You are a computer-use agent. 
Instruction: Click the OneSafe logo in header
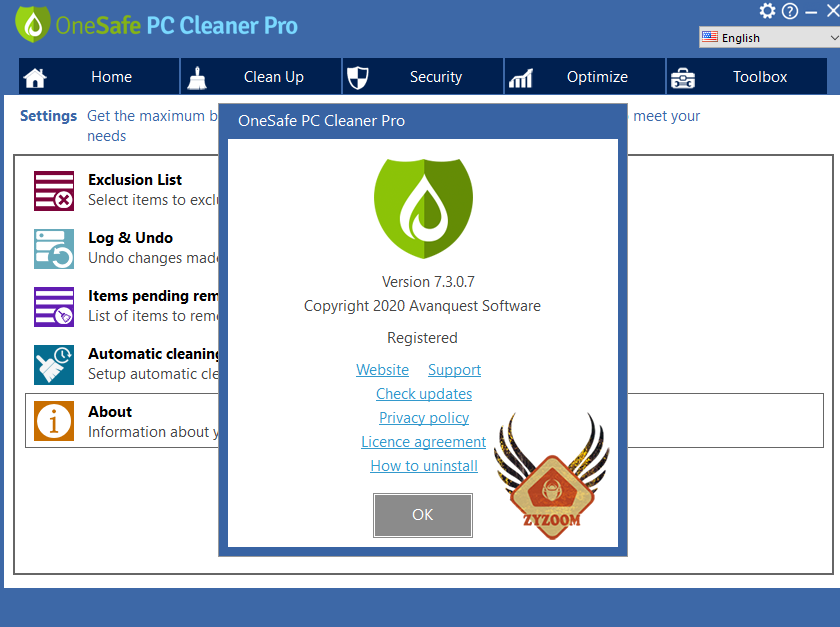click(33, 24)
